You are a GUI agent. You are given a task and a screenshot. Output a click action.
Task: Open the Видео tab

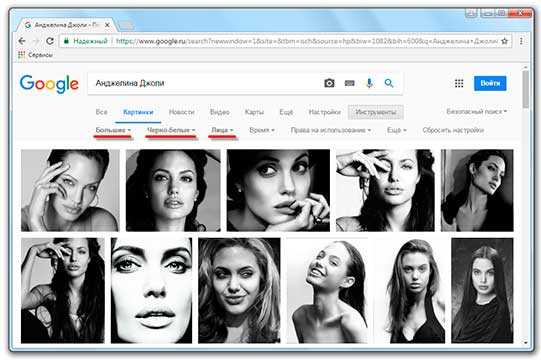(219, 112)
